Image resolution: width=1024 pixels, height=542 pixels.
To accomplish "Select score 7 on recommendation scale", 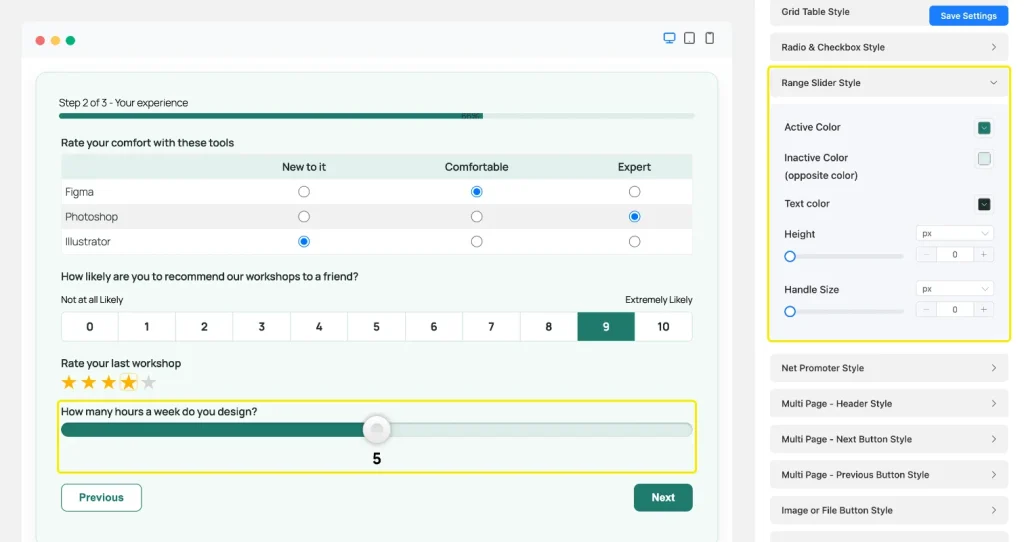I will (x=491, y=327).
